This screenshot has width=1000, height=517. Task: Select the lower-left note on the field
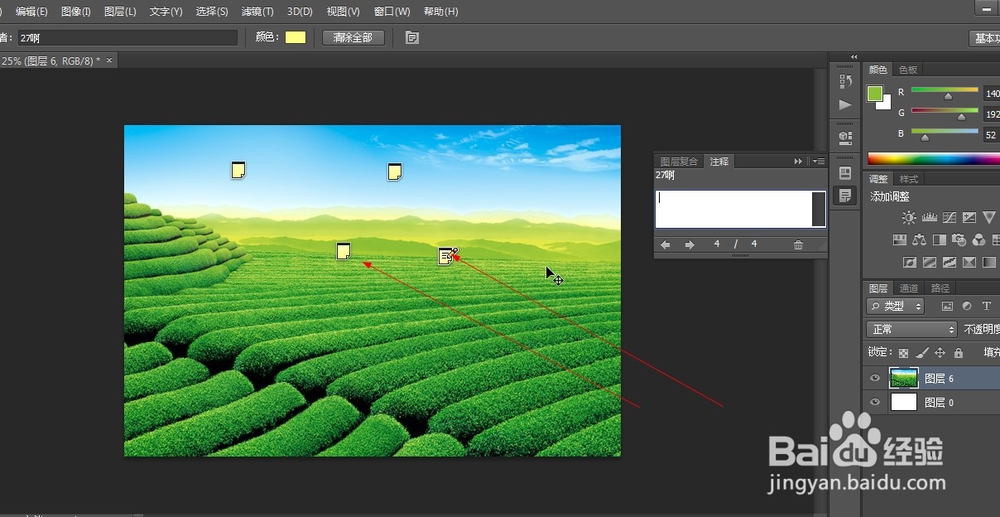pyautogui.click(x=343, y=251)
